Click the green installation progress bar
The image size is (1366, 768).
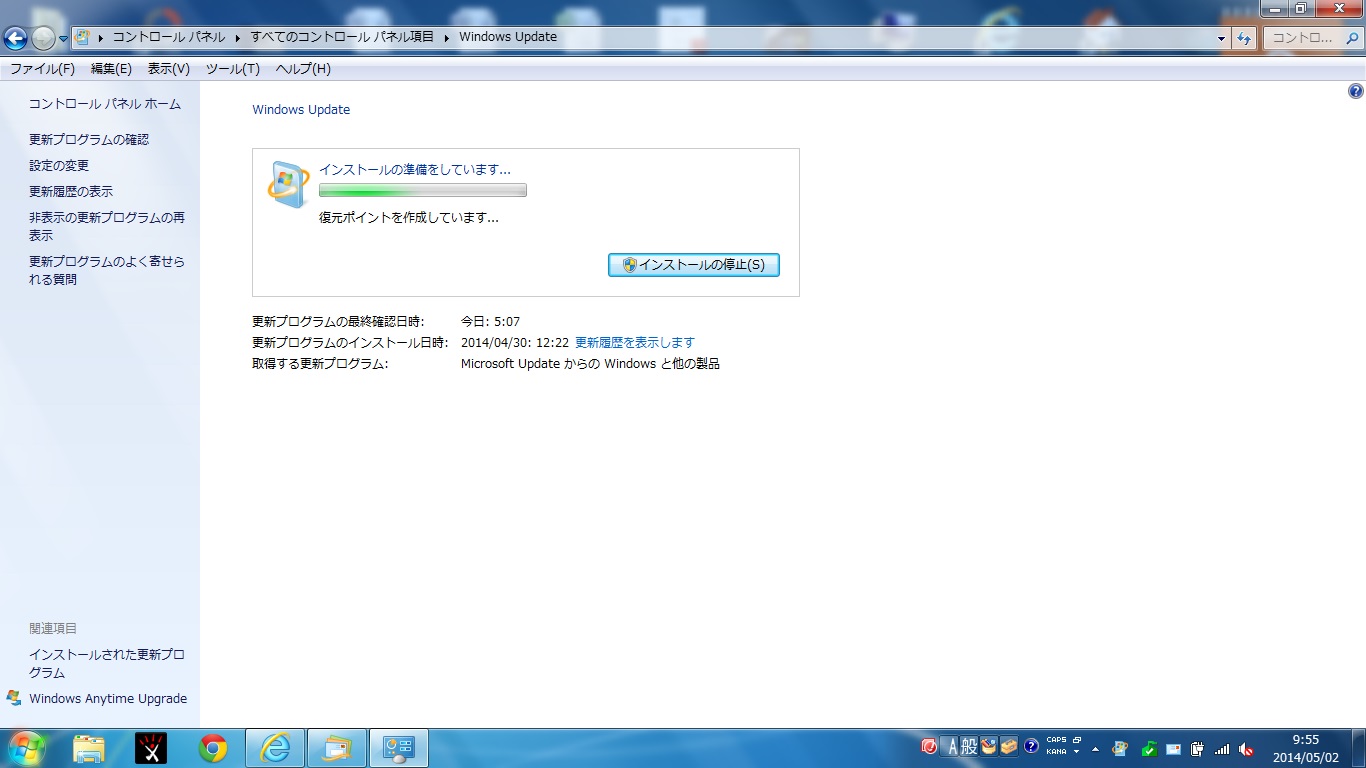point(423,190)
